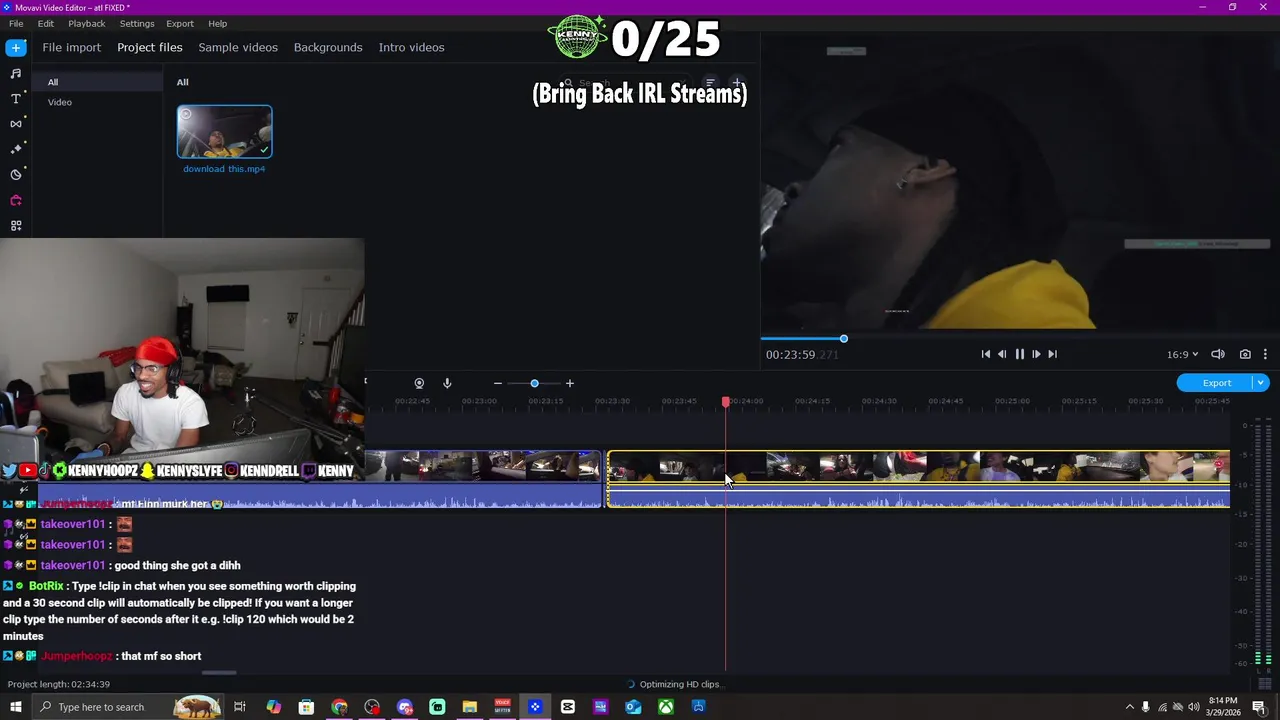
Task: Adjust the timeline zoom slider handle
Action: (534, 383)
